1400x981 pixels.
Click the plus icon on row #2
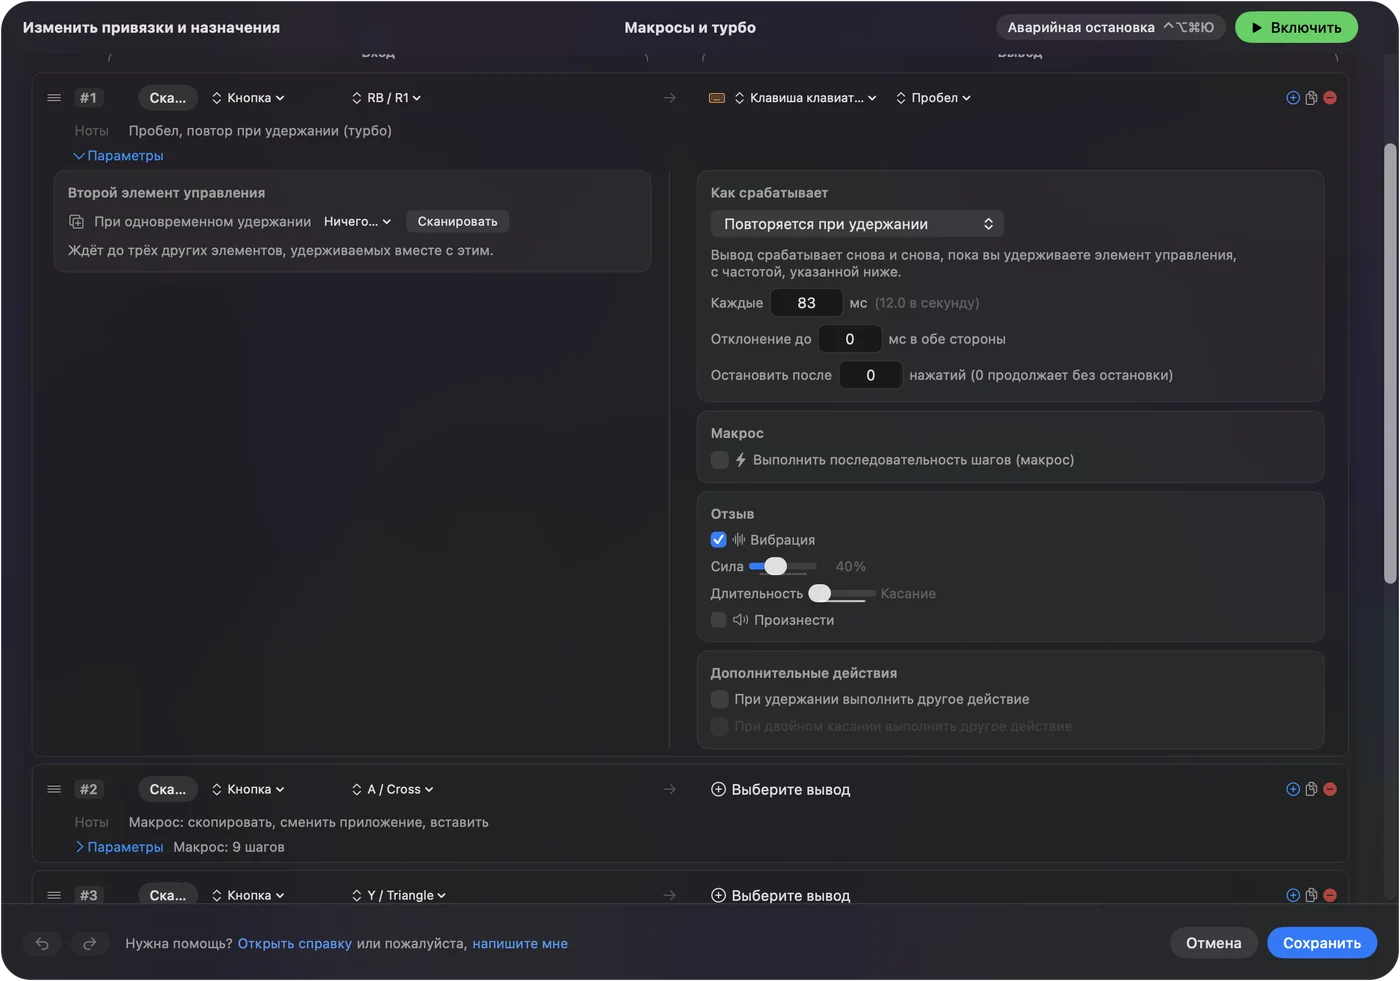[x=1293, y=789]
